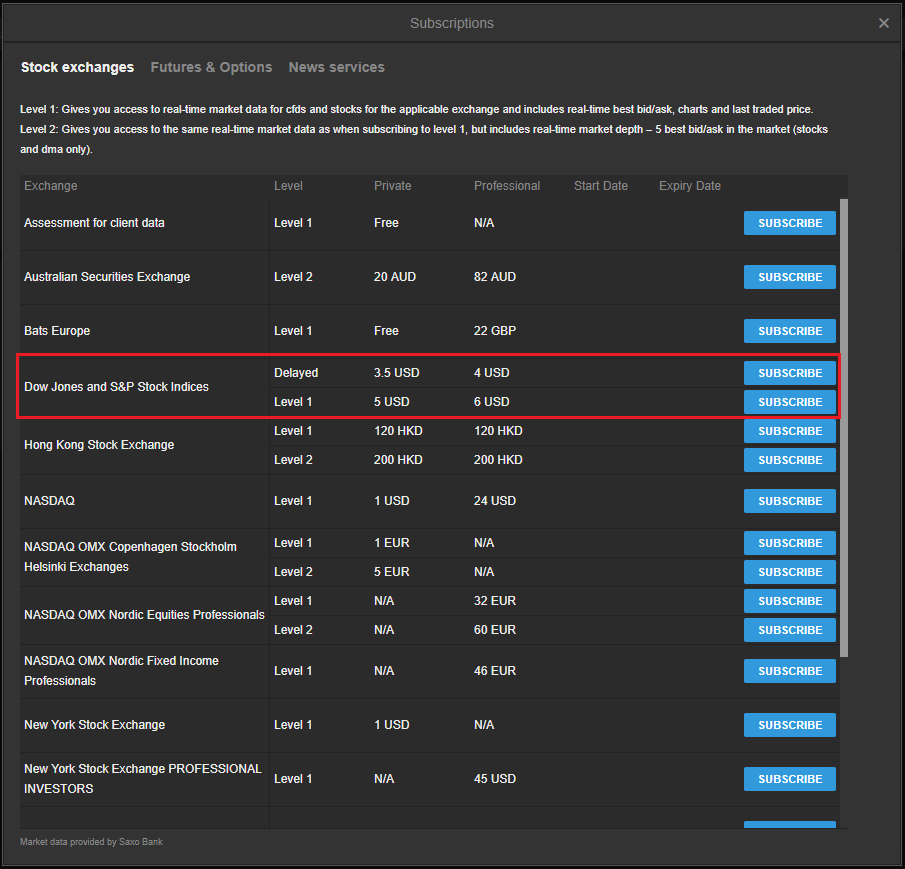Click the Professional column header
905x869 pixels.
tap(507, 186)
